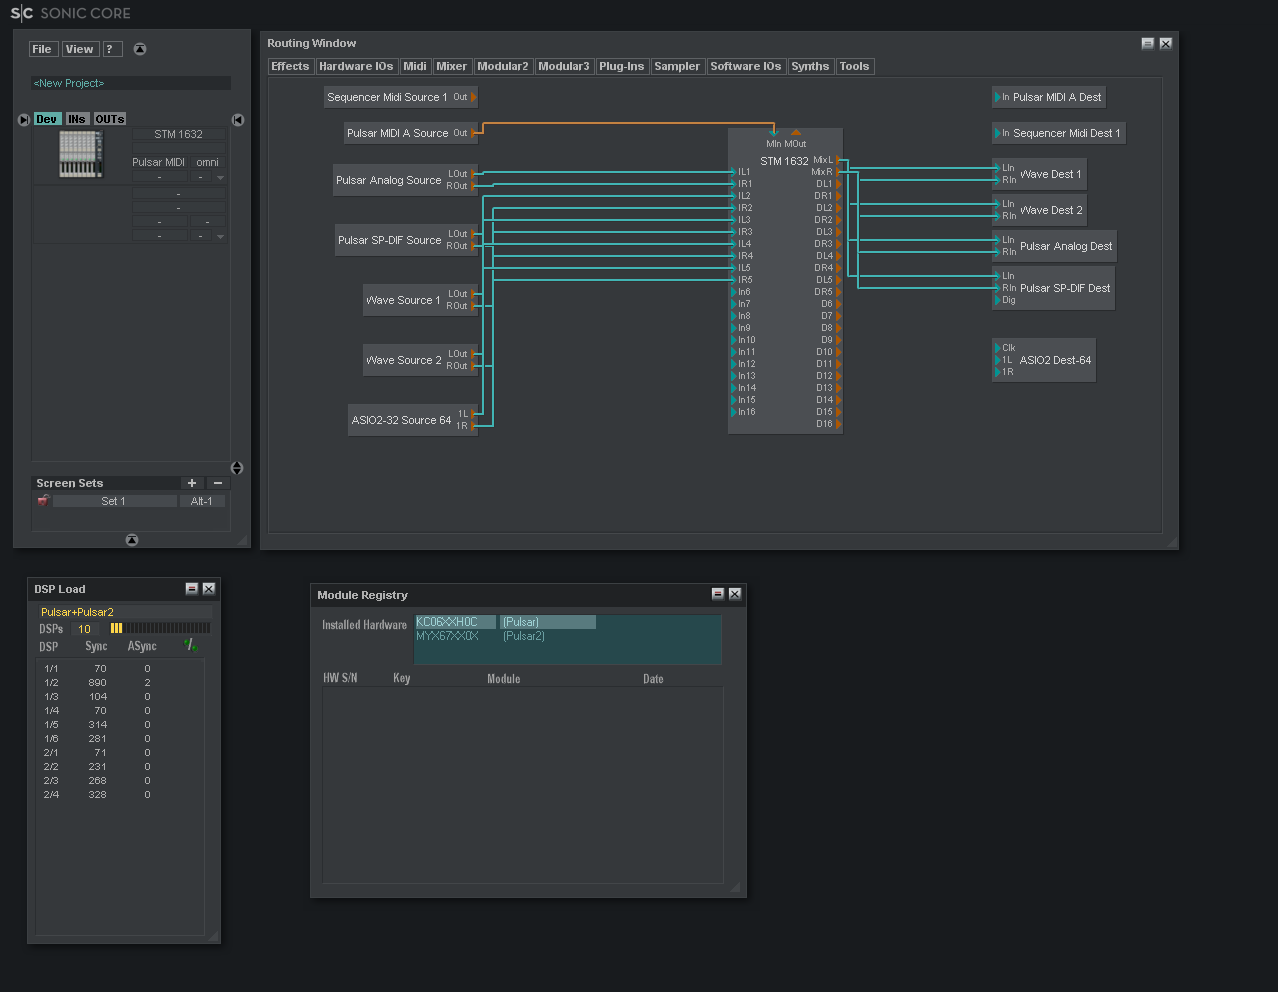Image resolution: width=1278 pixels, height=992 pixels.
Task: Open the Synths menu in Routing Window
Action: pos(810,67)
